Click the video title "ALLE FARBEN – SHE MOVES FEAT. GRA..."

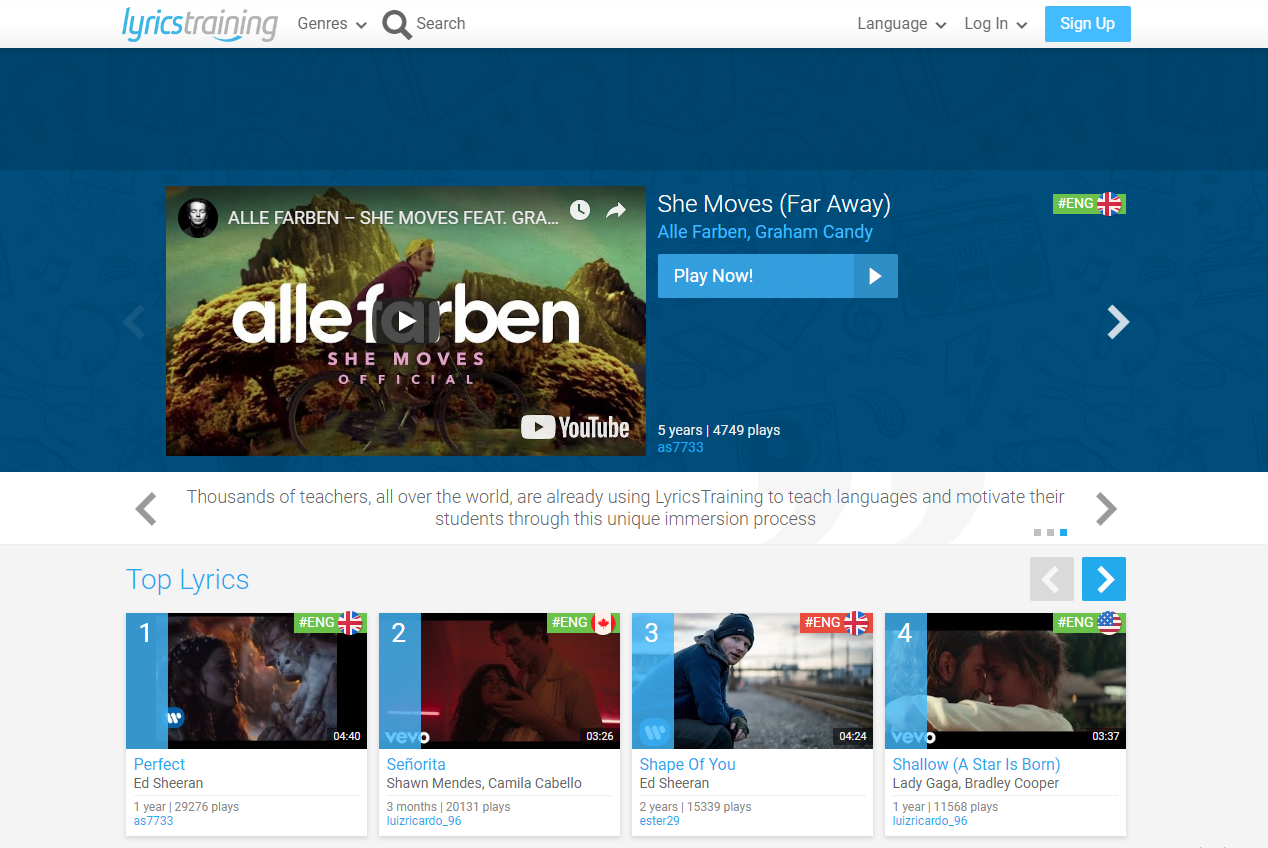tap(393, 217)
